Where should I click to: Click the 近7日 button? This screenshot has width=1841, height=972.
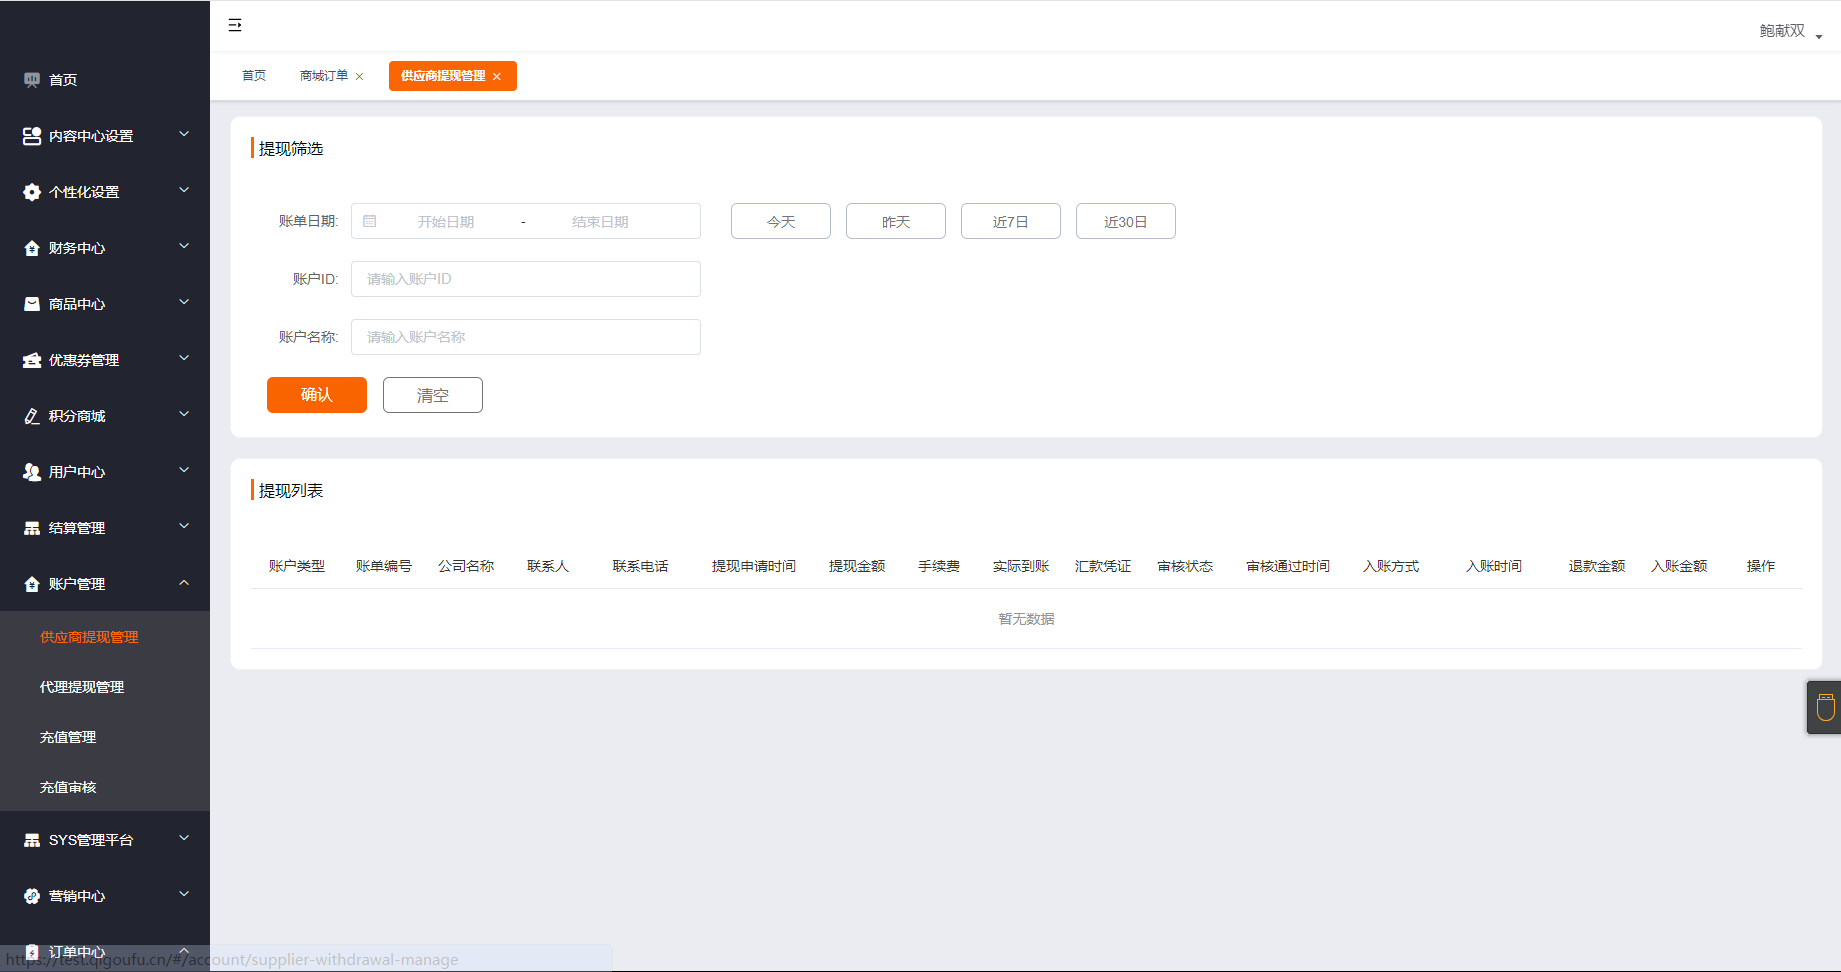pyautogui.click(x=1011, y=221)
